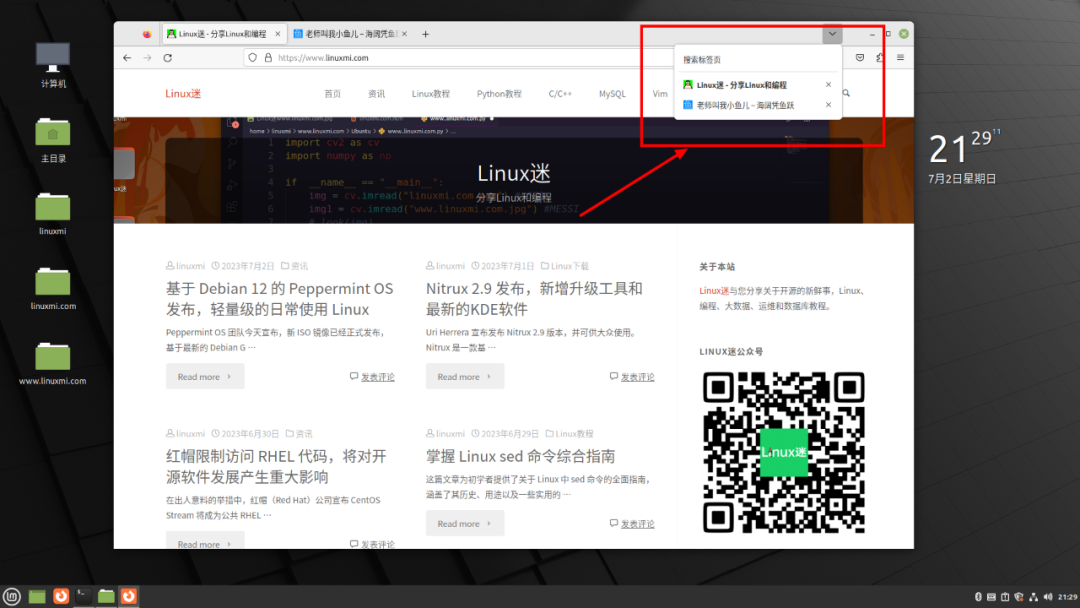Save the page to Pocket
Screen dimensions: 1080x608
pos(860,58)
